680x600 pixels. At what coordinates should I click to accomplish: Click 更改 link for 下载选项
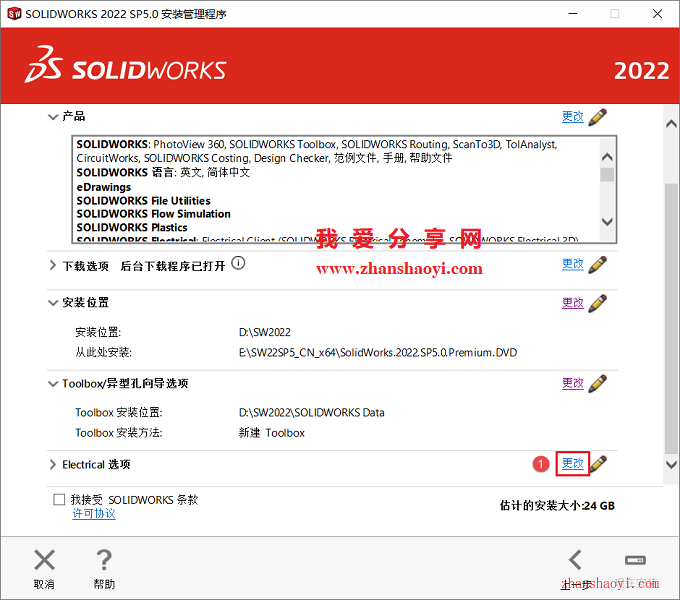(x=572, y=264)
